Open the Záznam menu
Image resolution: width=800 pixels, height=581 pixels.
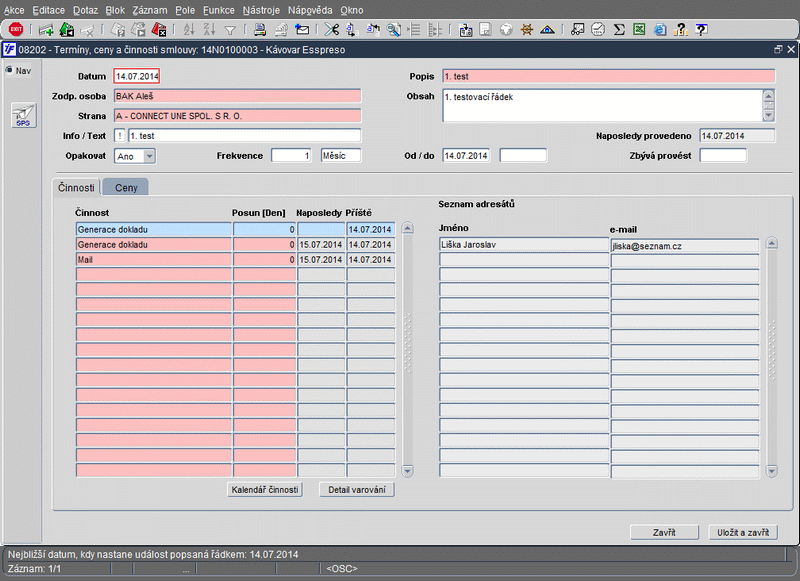pos(149,9)
